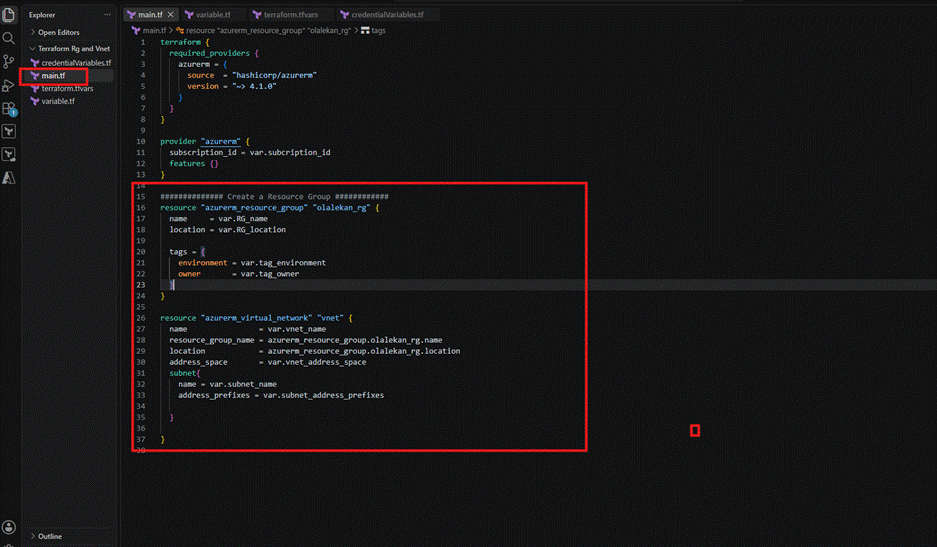Click var.vnet_name on line 27
The width and height of the screenshot is (937, 547).
[296, 329]
